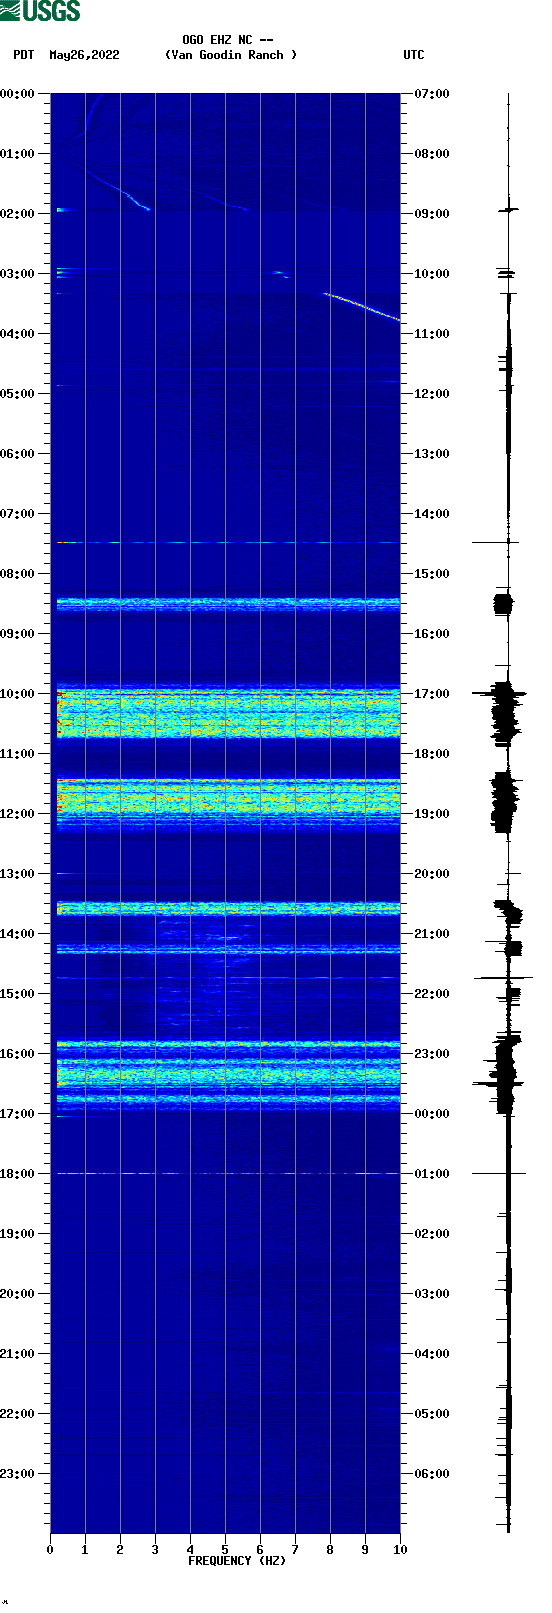The width and height of the screenshot is (552, 1613).
Task: Click the 16:00 PDT time label on left axis
Action: pos(18,1054)
